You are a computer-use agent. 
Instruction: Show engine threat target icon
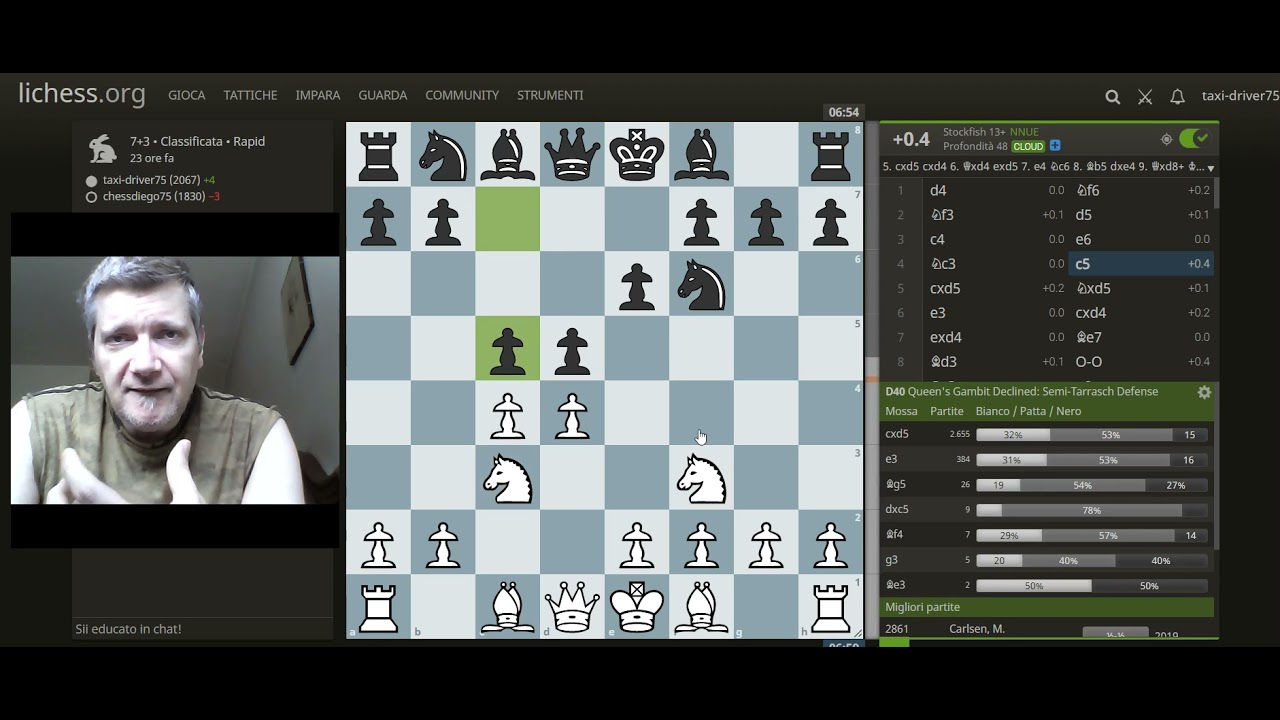point(1166,139)
